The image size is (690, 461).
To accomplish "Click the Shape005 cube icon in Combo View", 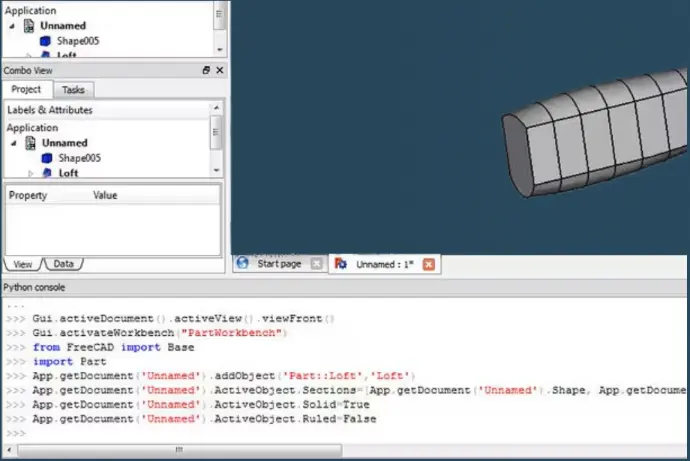I will [x=48, y=158].
